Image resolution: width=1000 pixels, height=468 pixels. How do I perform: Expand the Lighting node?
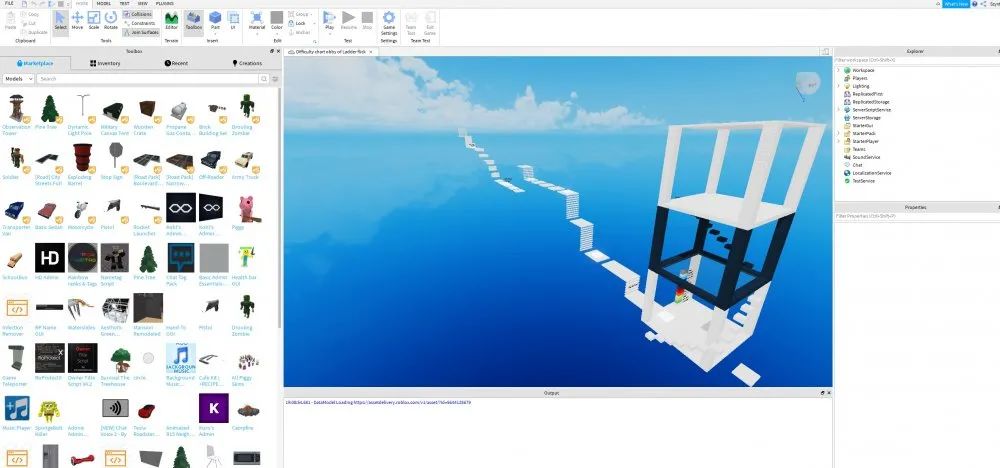[839, 86]
